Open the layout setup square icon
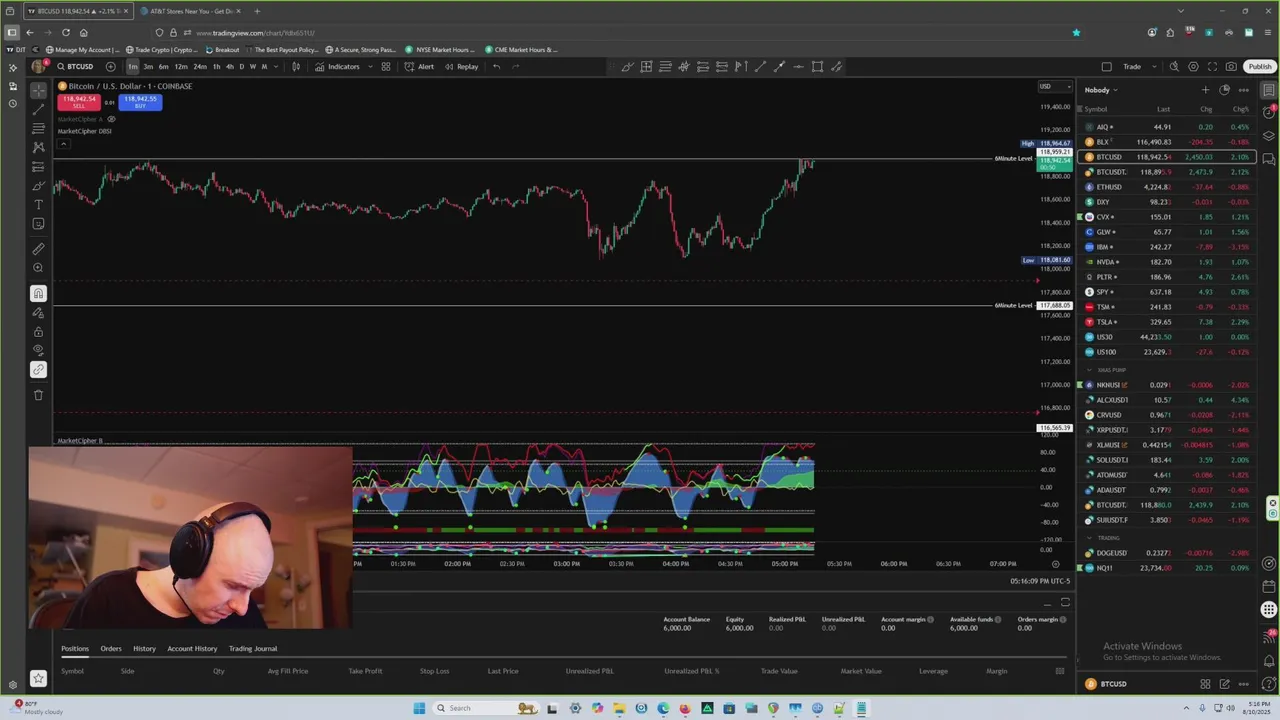 (x=1106, y=67)
